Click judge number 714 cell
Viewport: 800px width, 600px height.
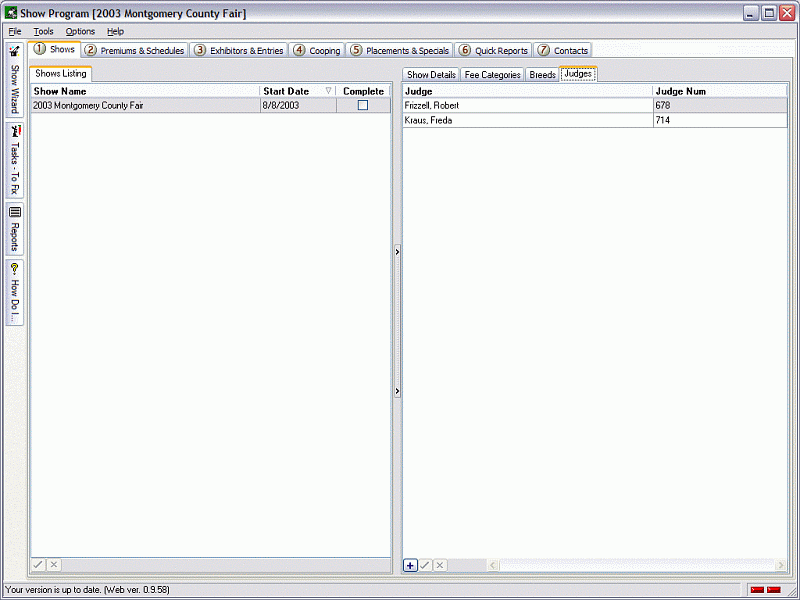click(720, 120)
